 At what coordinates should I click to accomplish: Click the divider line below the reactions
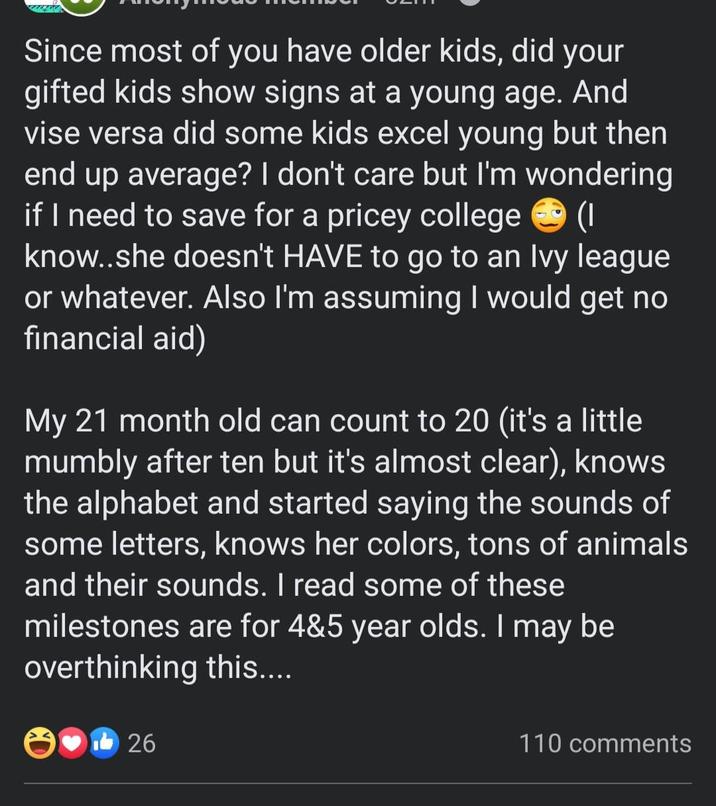[358, 783]
